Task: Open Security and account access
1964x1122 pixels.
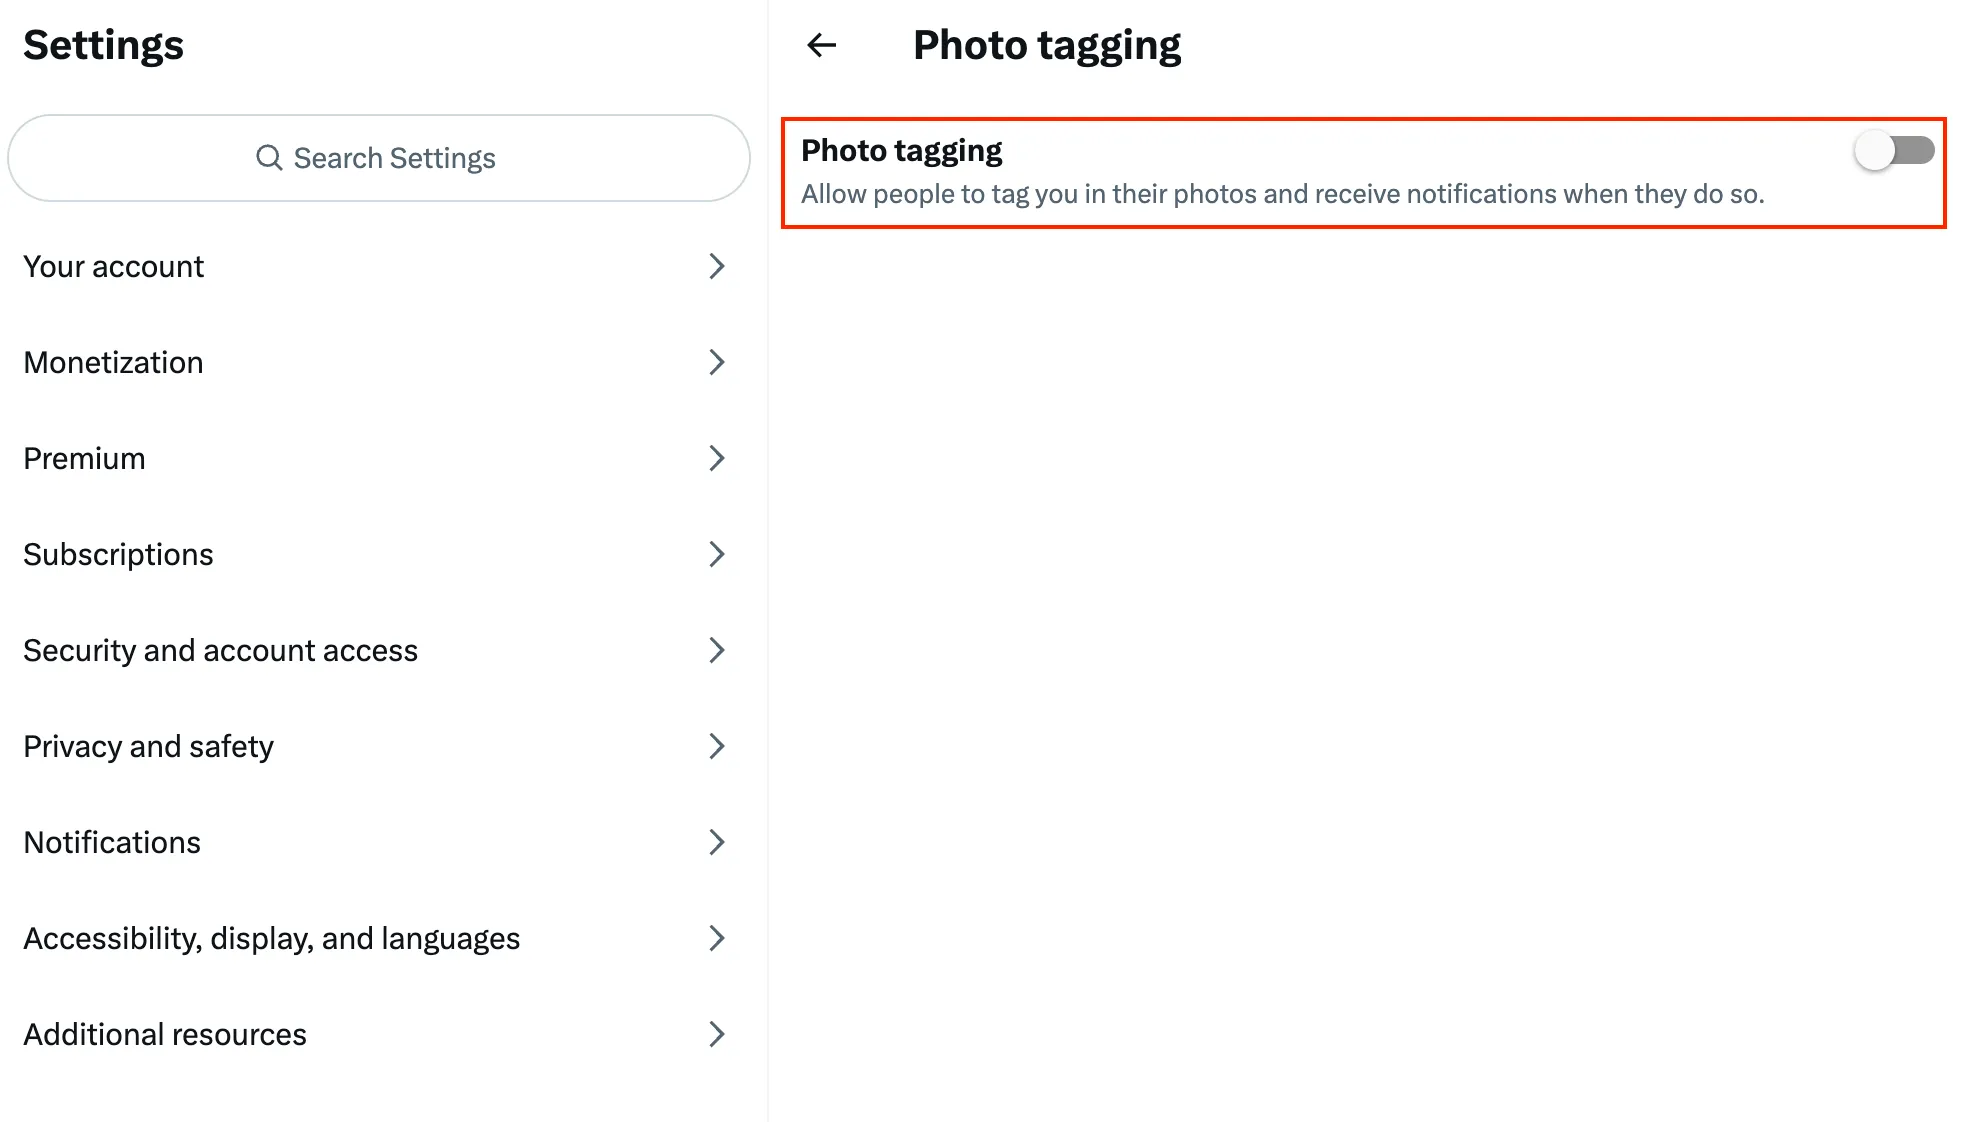Action: tap(220, 651)
